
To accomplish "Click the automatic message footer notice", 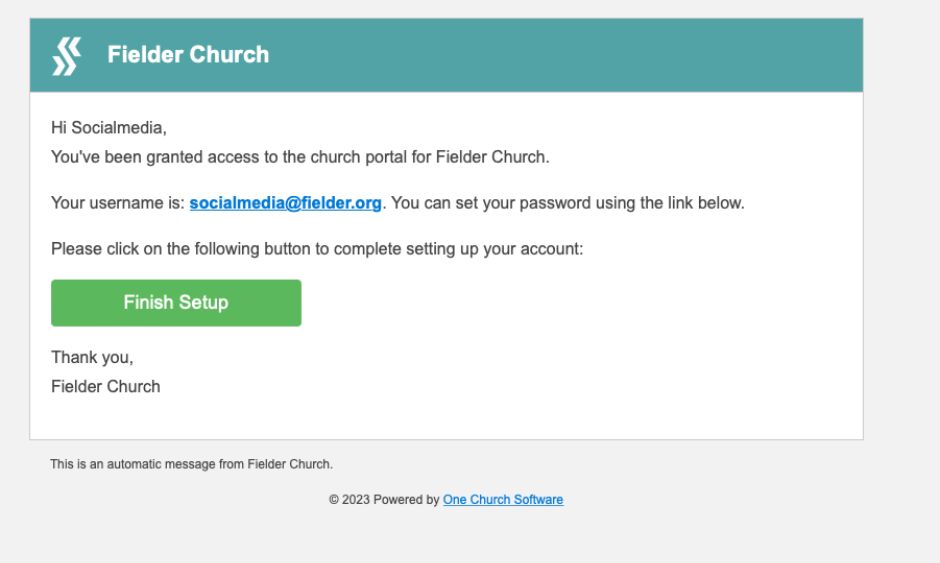I will (x=191, y=464).
